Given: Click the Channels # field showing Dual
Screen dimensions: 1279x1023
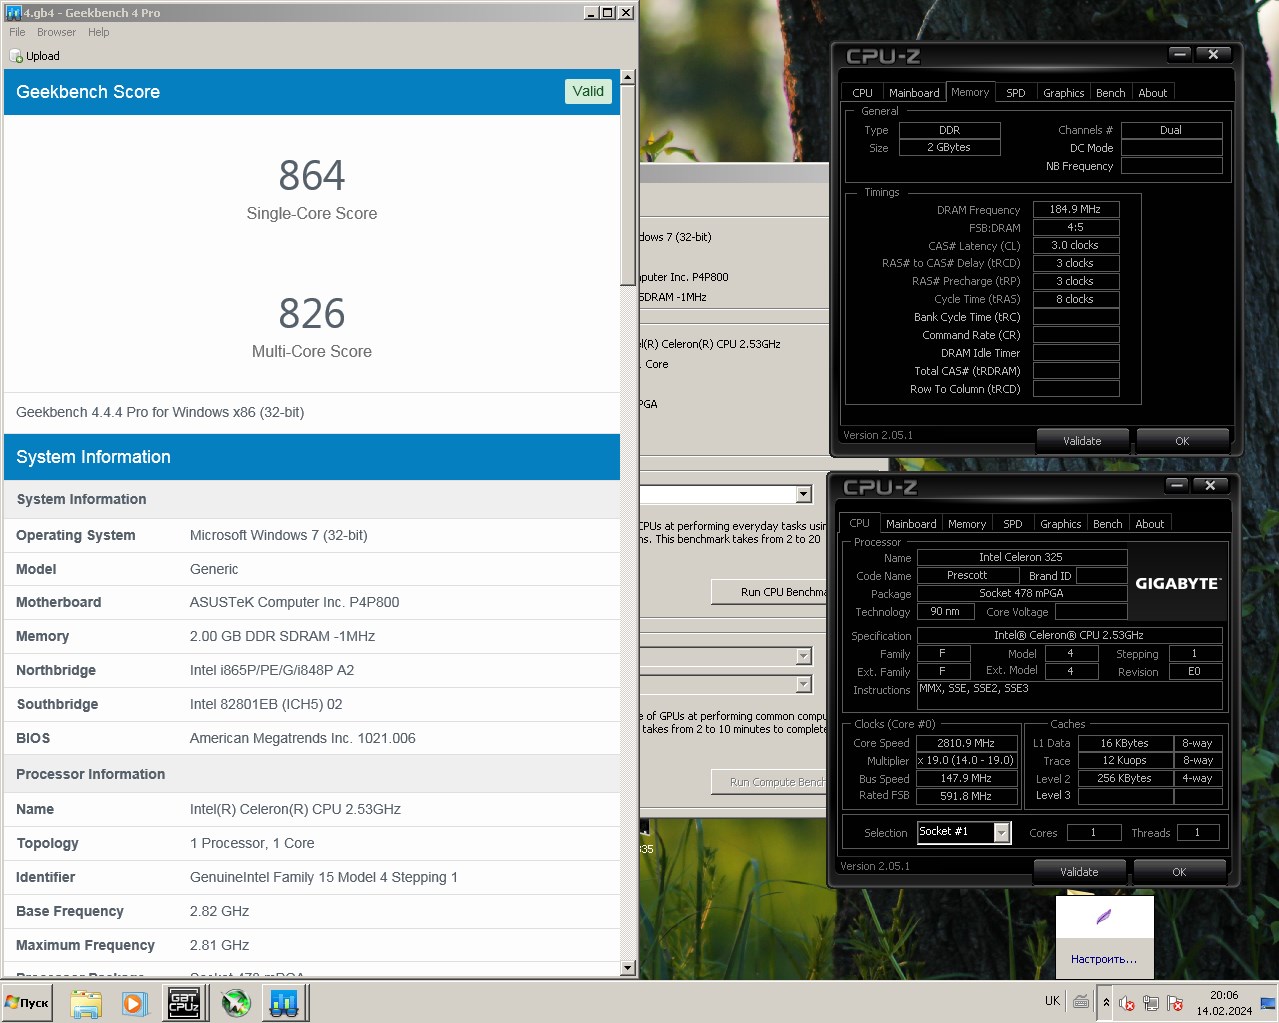Looking at the screenshot, I should [1171, 130].
